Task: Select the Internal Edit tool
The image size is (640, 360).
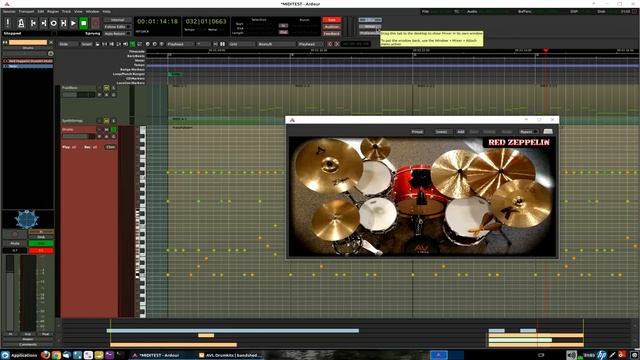Action: click(x=139, y=44)
